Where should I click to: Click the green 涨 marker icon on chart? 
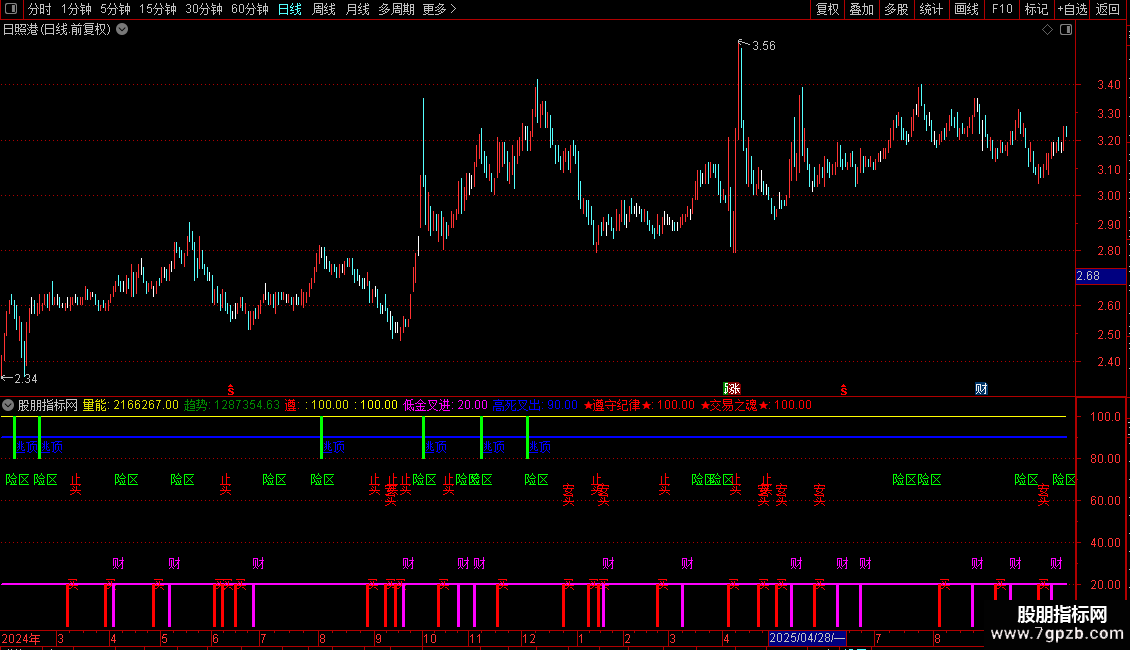[x=732, y=389]
